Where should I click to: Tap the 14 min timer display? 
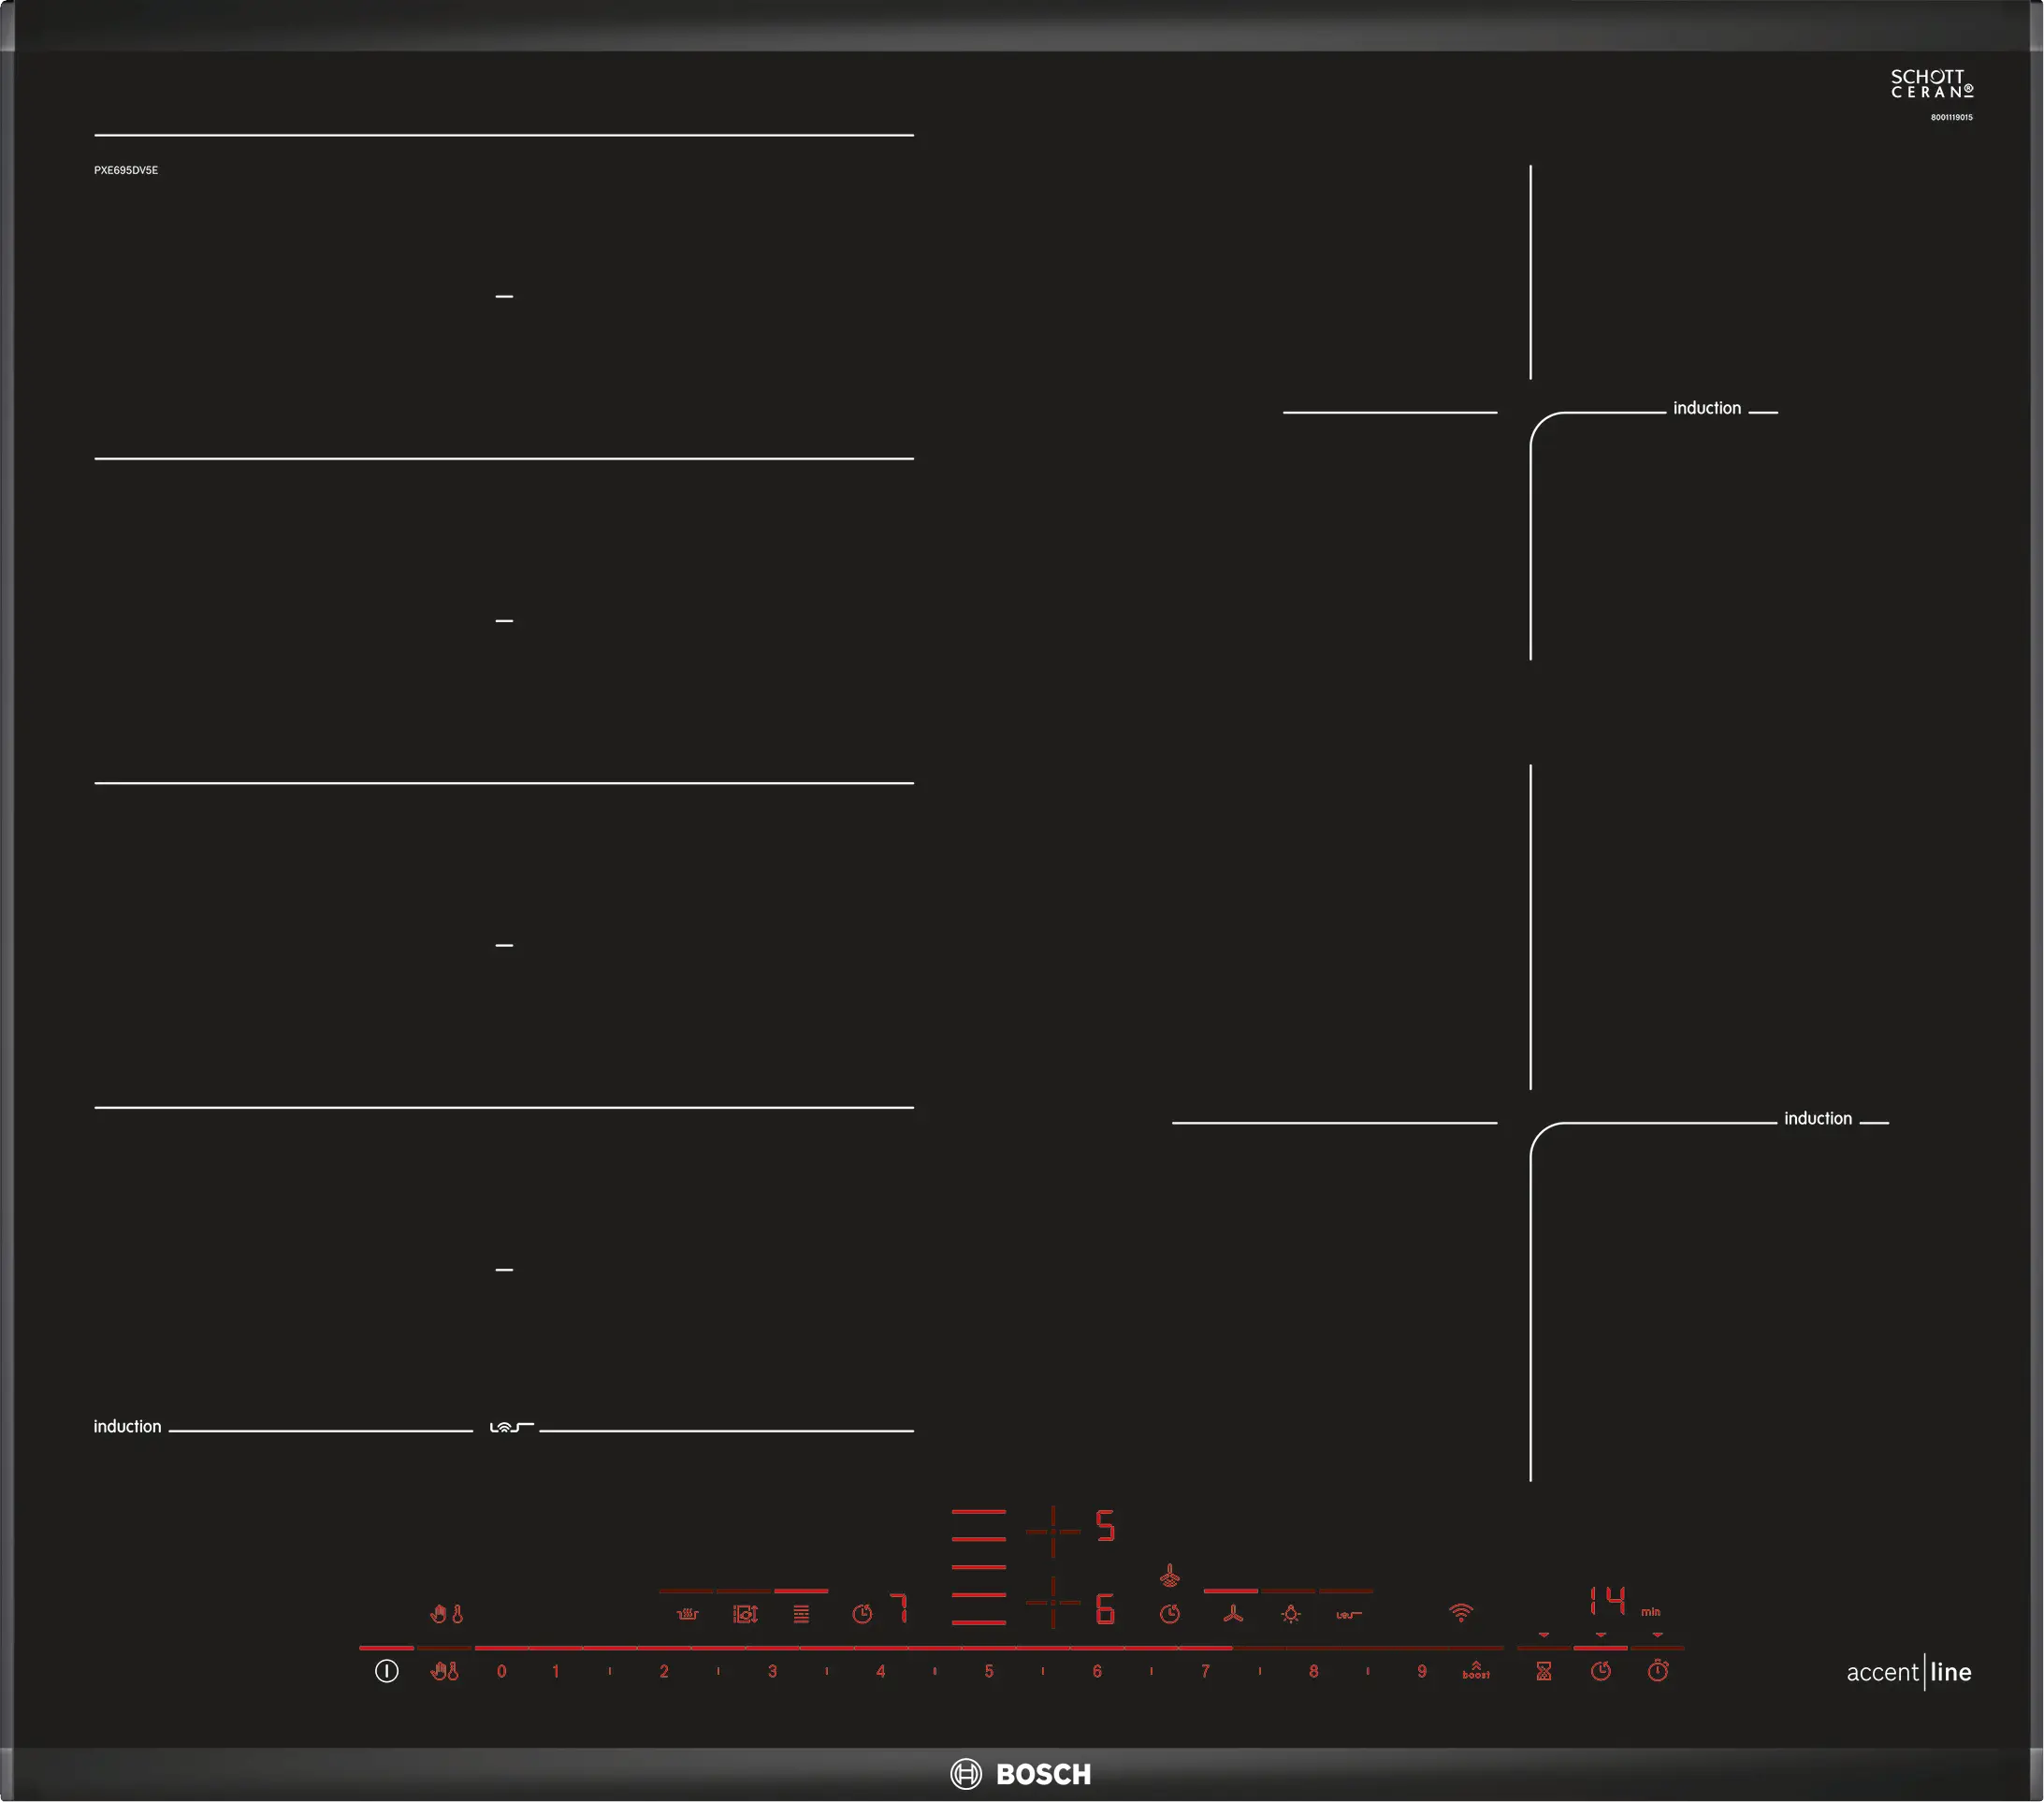pyautogui.click(x=1608, y=1601)
